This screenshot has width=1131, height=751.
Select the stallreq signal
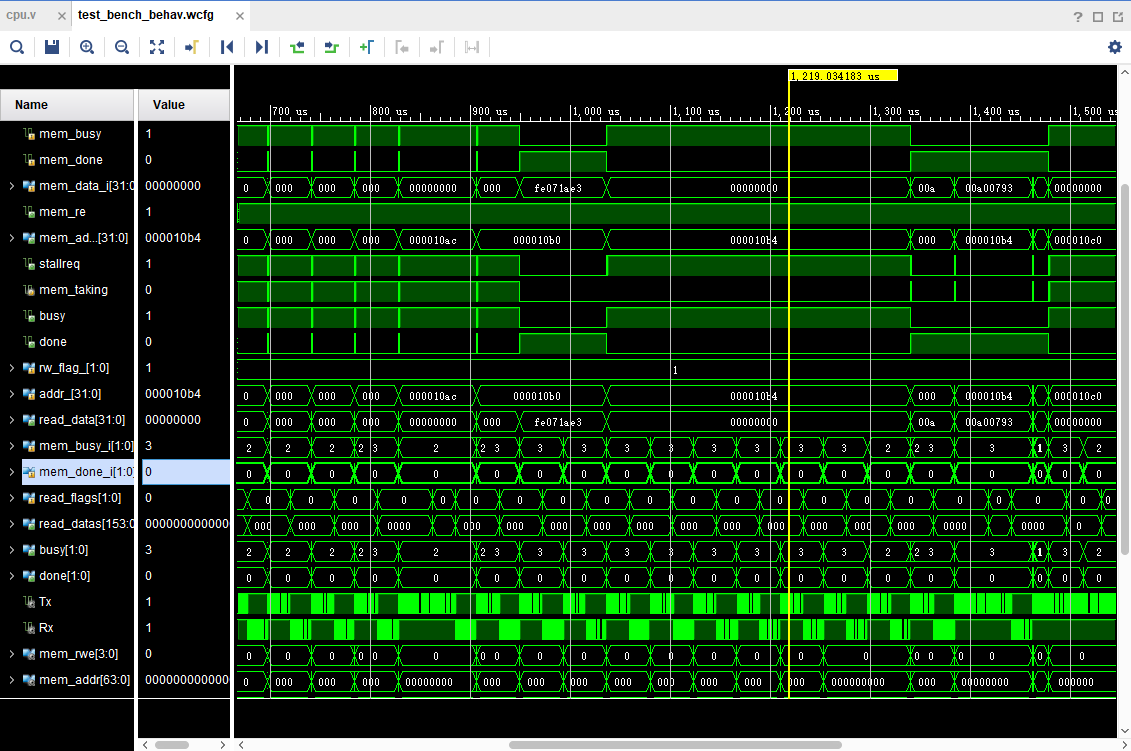(x=59, y=264)
